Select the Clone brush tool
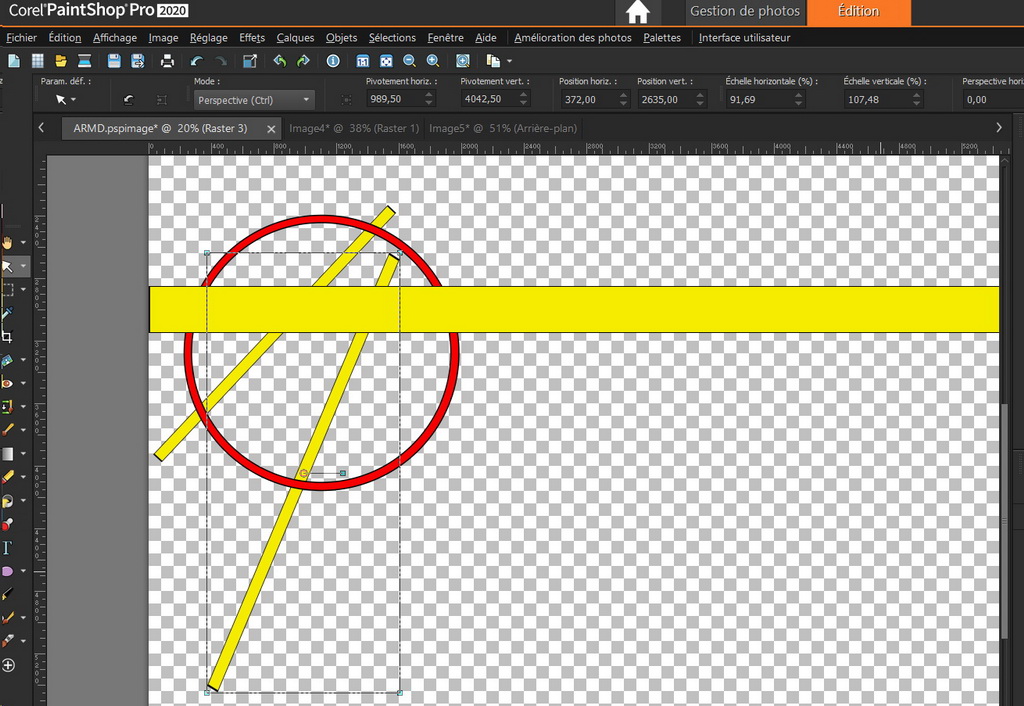The image size is (1024, 706). (x=7, y=407)
